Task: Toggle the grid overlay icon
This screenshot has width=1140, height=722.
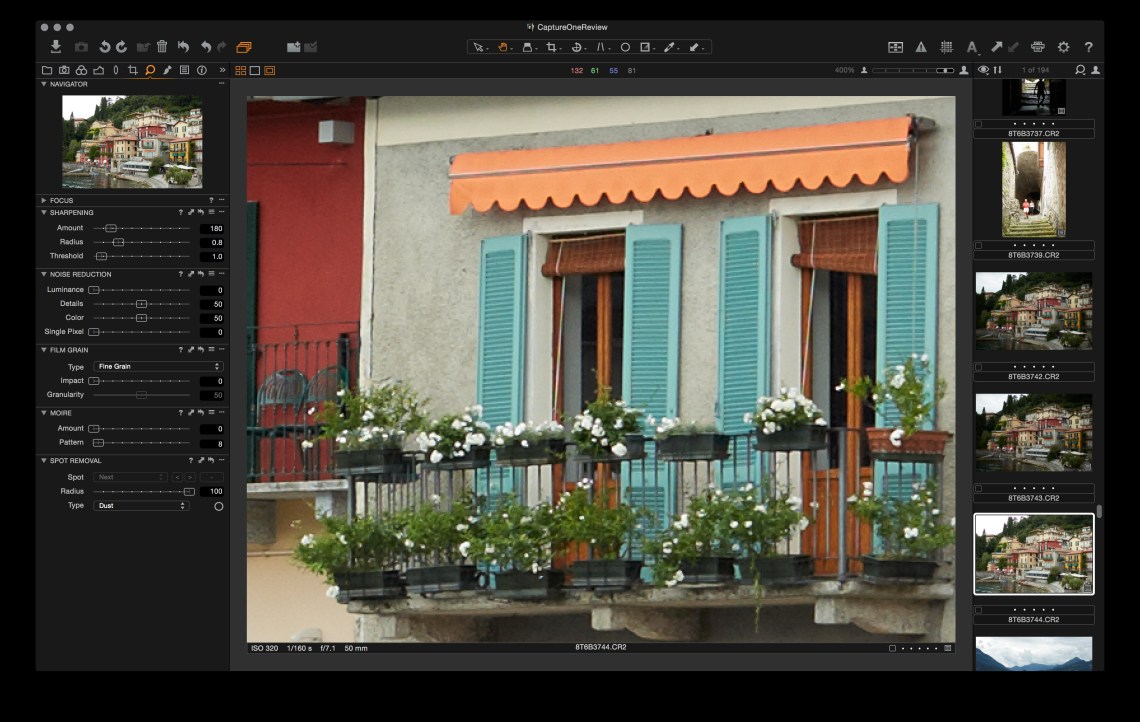Action: (946, 47)
